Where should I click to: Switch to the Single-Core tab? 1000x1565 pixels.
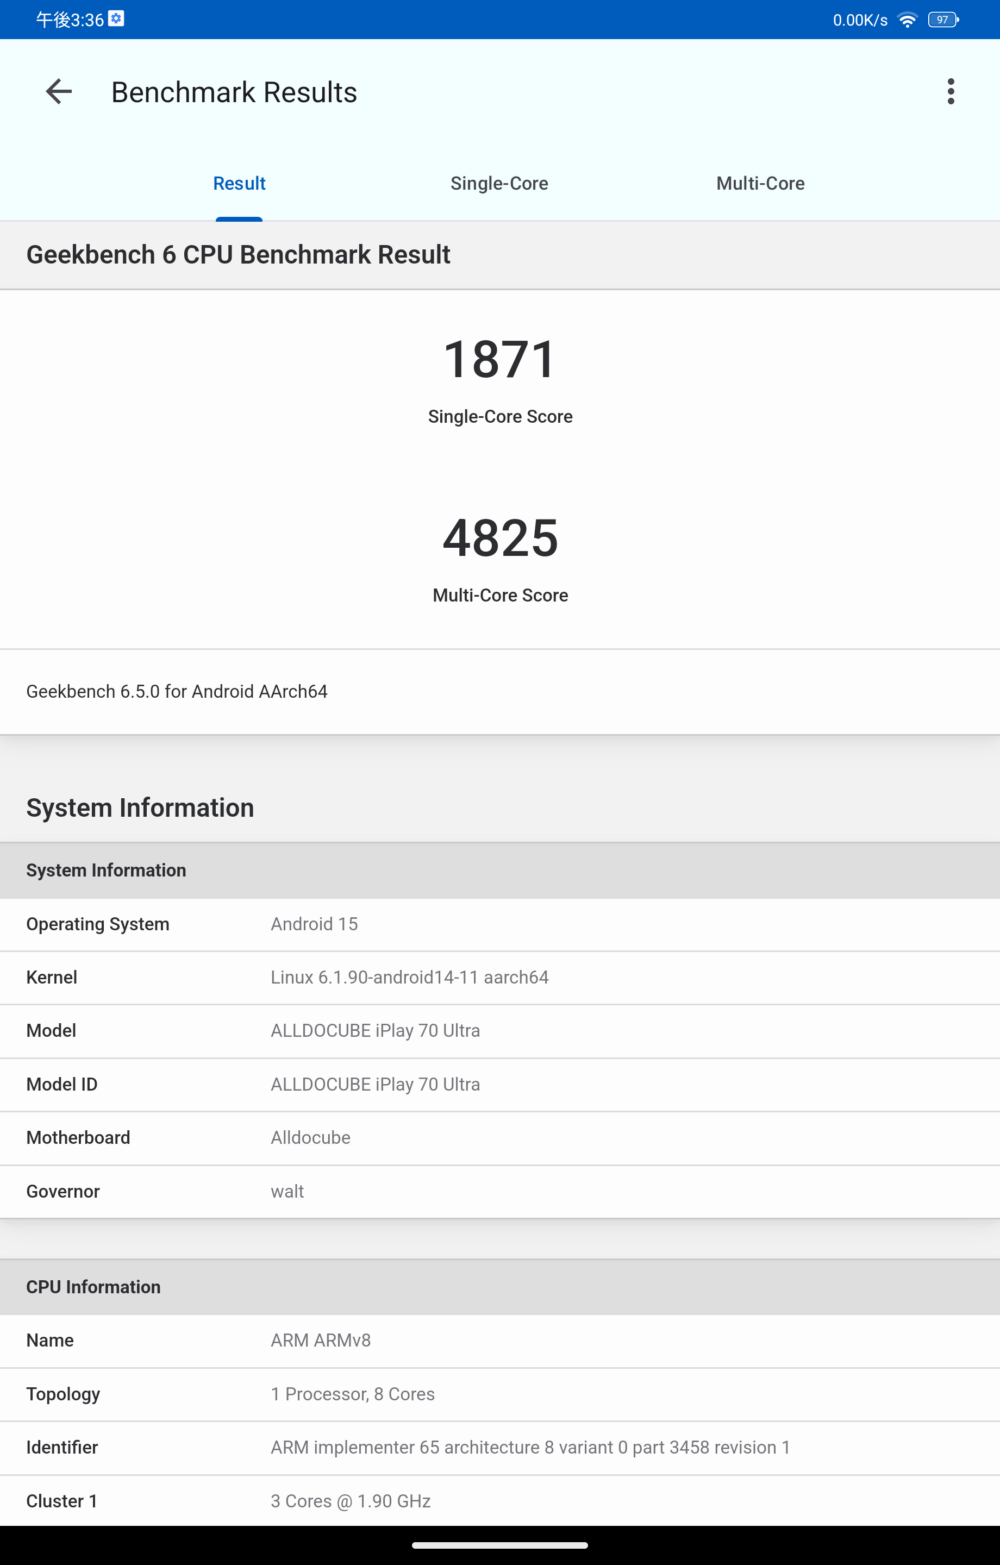tap(499, 184)
